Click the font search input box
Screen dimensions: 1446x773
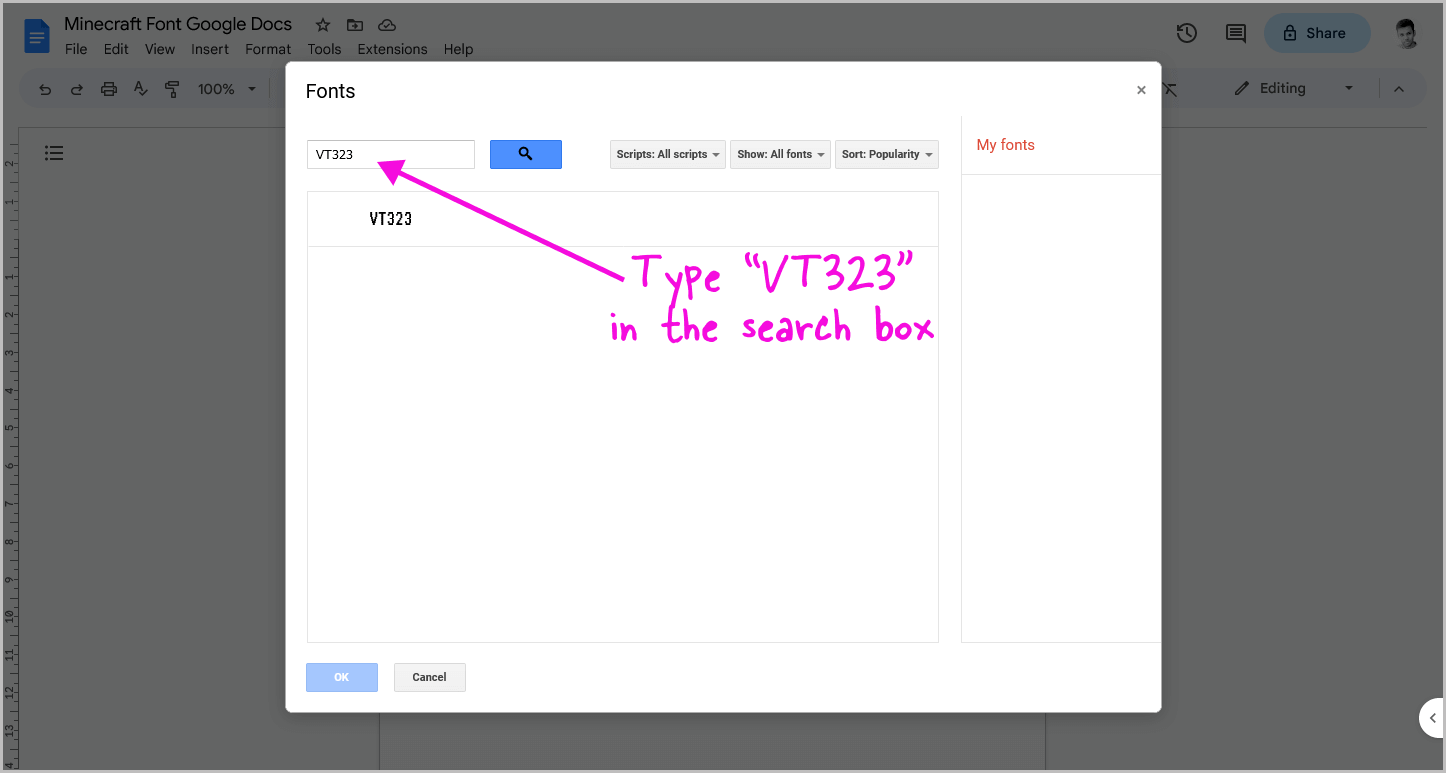pyautogui.click(x=390, y=154)
